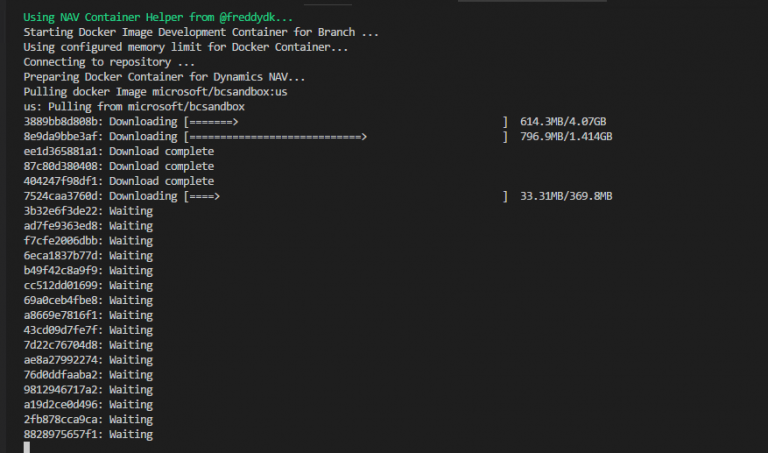The height and width of the screenshot is (453, 768).
Task: Click the 'ee1d365881a1: Download complete' line
Action: 118,152
